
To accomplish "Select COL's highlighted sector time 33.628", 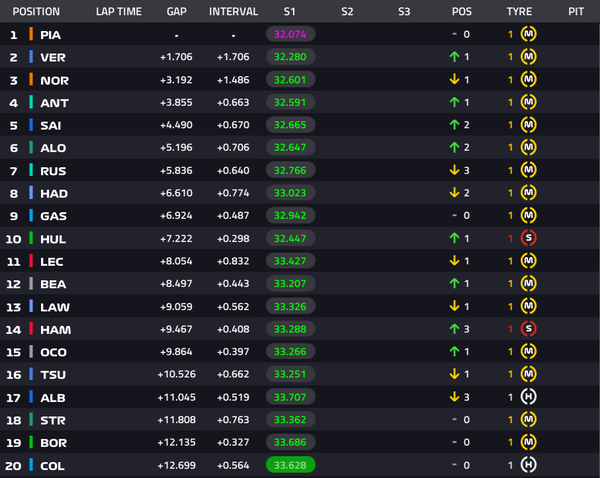I will coord(290,465).
